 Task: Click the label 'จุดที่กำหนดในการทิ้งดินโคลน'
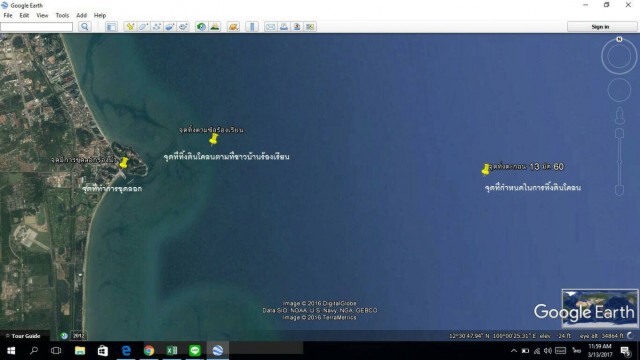pyautogui.click(x=533, y=187)
